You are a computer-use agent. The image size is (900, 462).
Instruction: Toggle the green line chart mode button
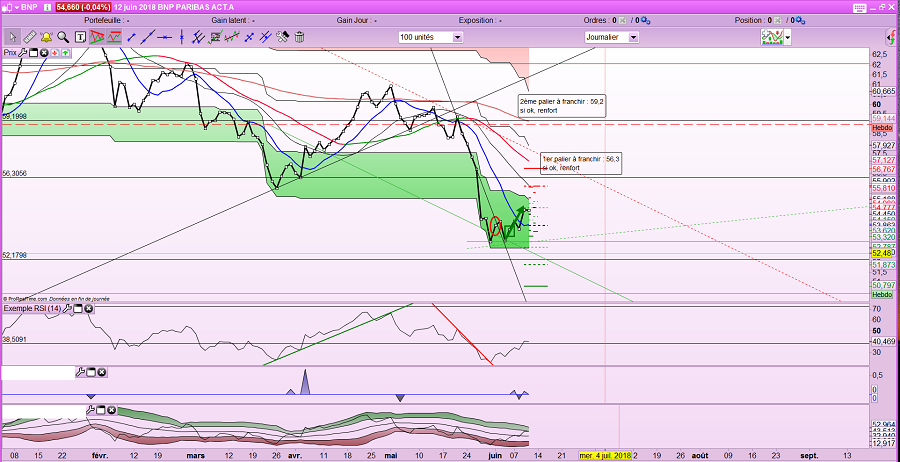115,37
